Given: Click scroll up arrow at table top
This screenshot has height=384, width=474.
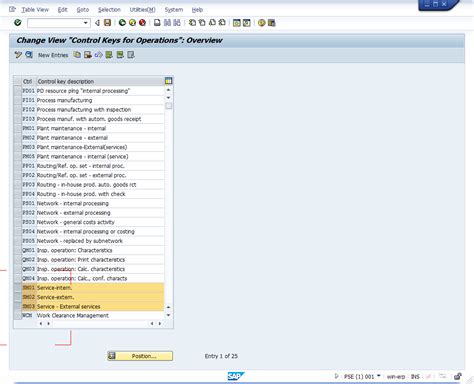Looking at the screenshot, I should [168, 90].
